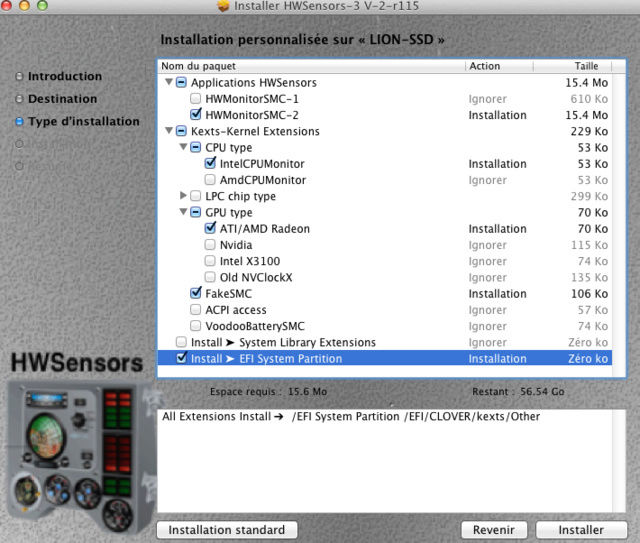
Task: Toggle the GPU type group checkbox
Action: click(196, 212)
